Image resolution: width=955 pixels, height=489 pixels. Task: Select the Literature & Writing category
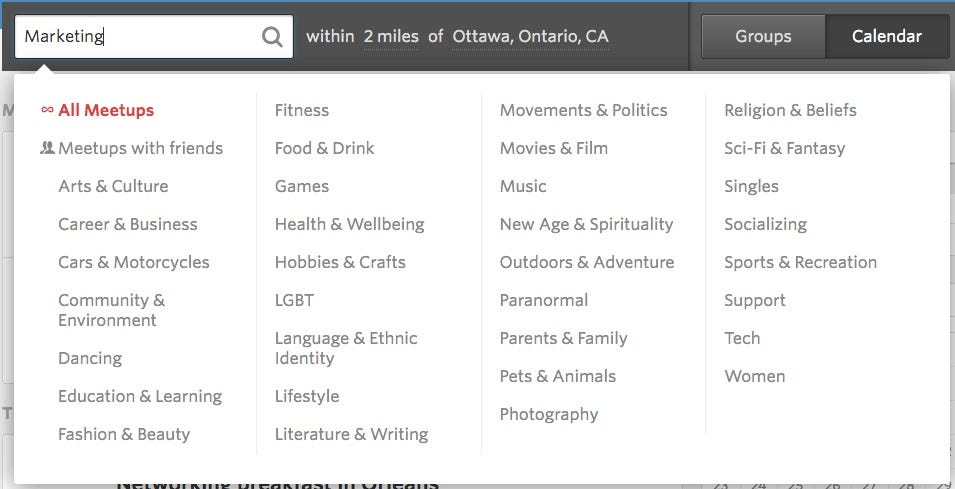tap(351, 434)
